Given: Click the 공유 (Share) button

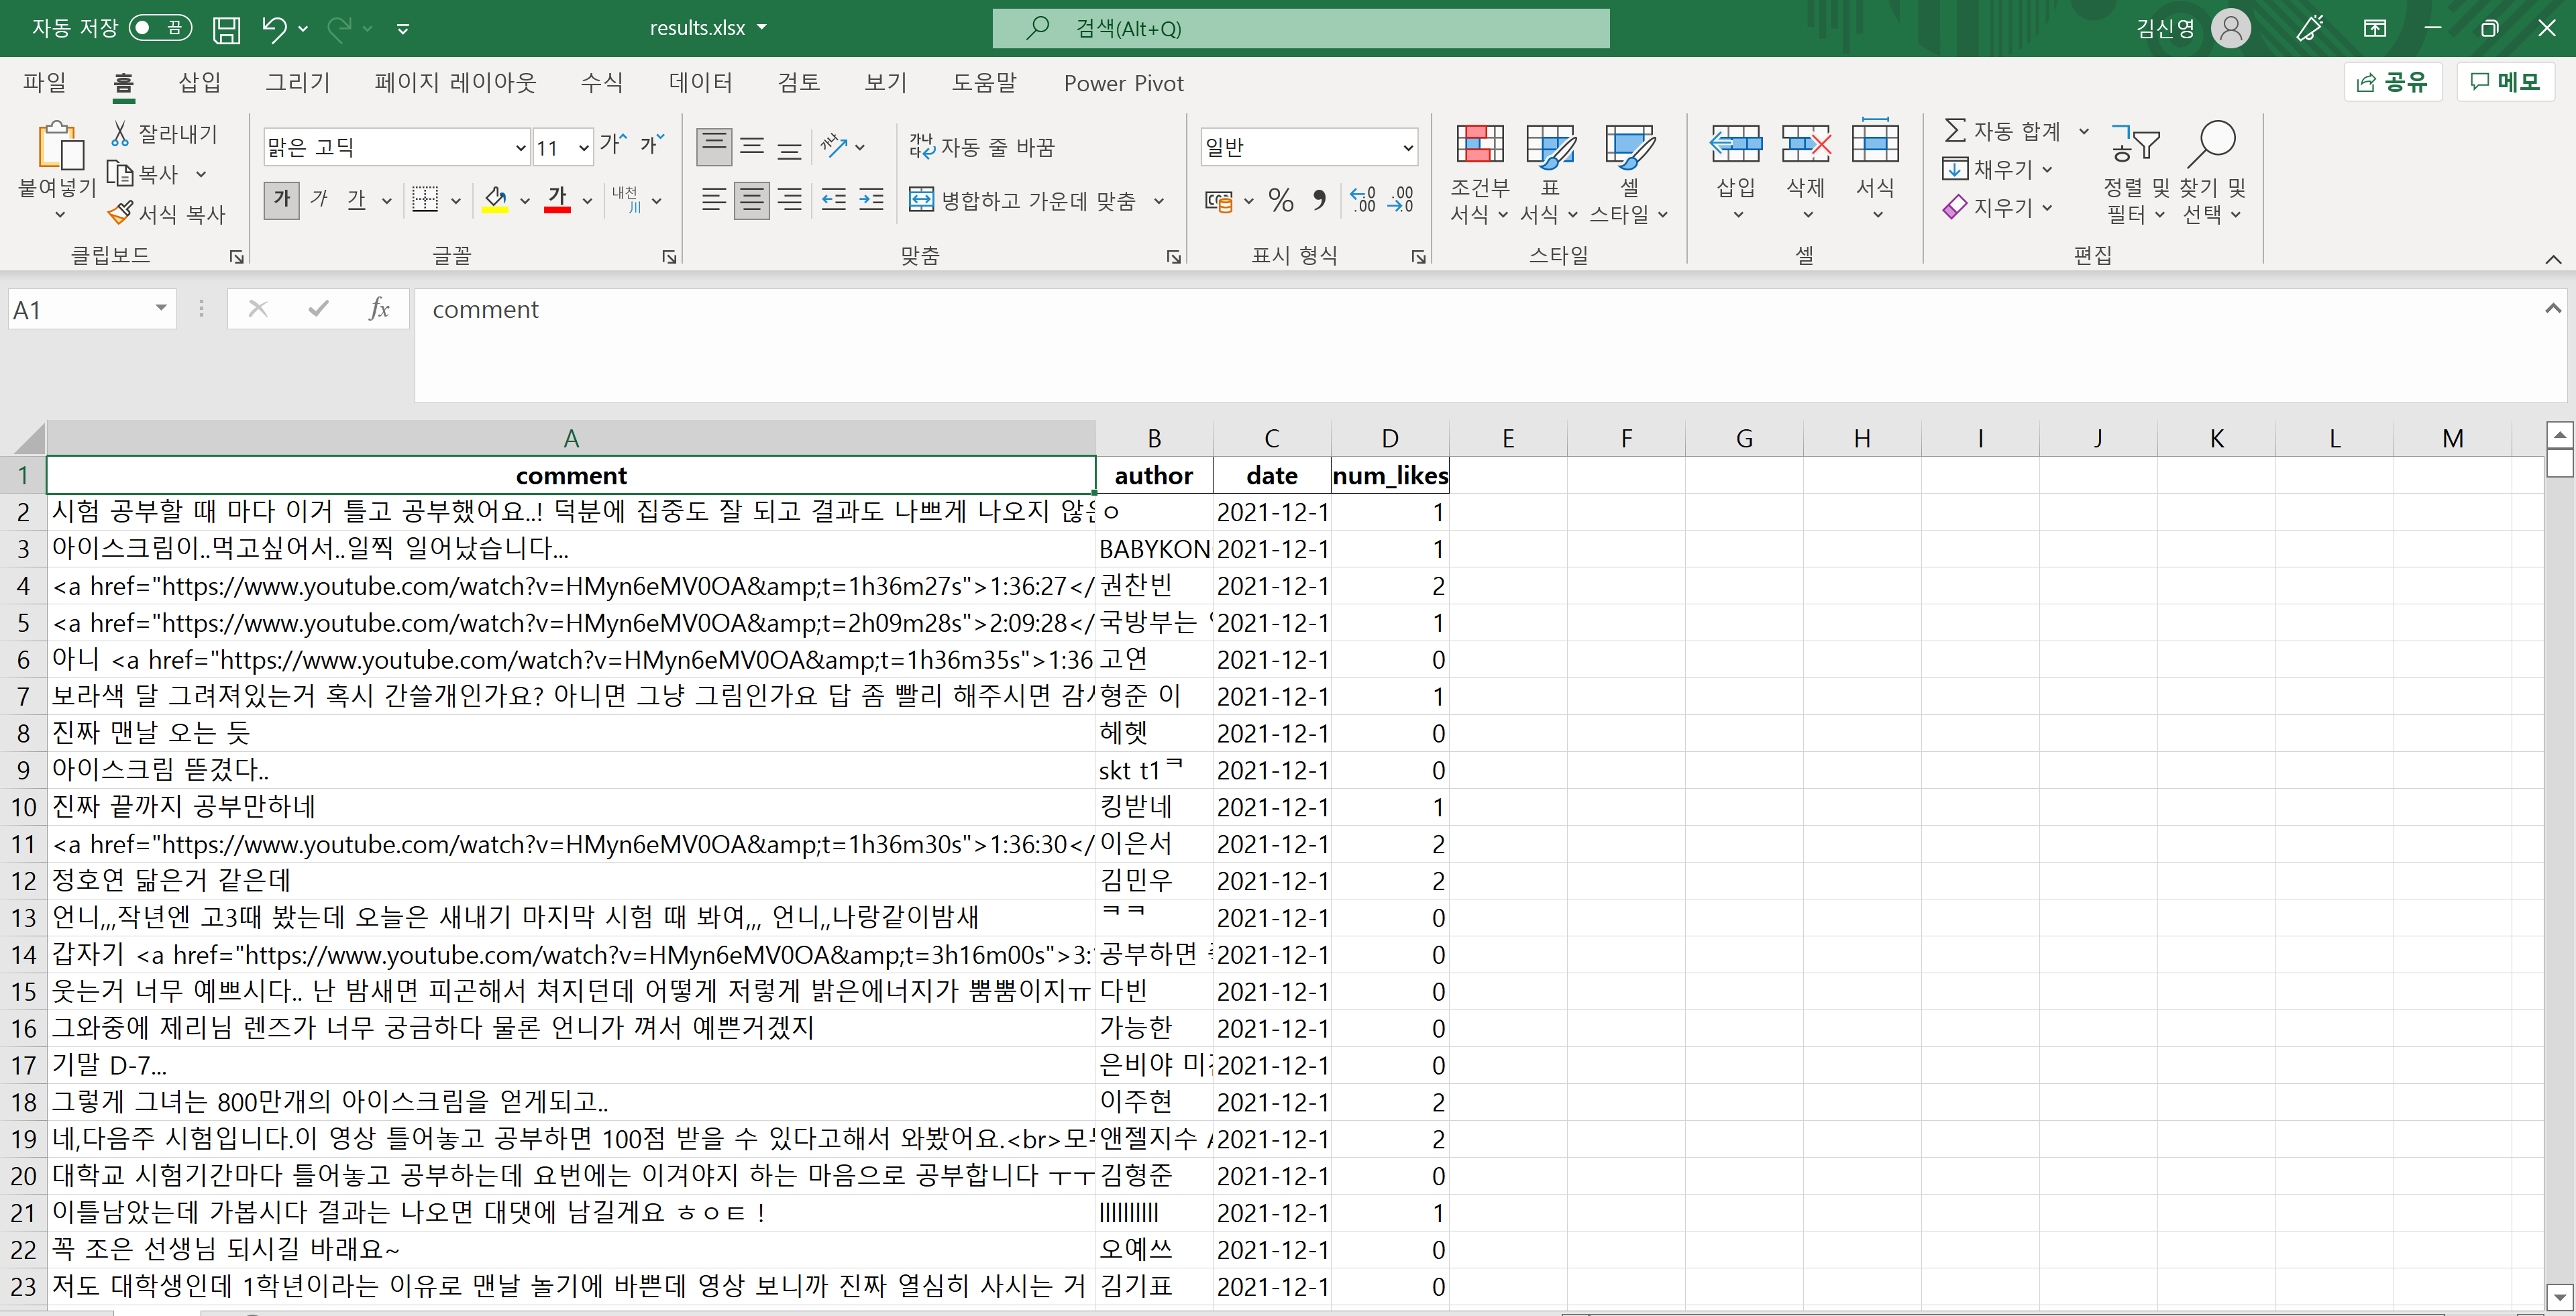Looking at the screenshot, I should click(x=2392, y=82).
